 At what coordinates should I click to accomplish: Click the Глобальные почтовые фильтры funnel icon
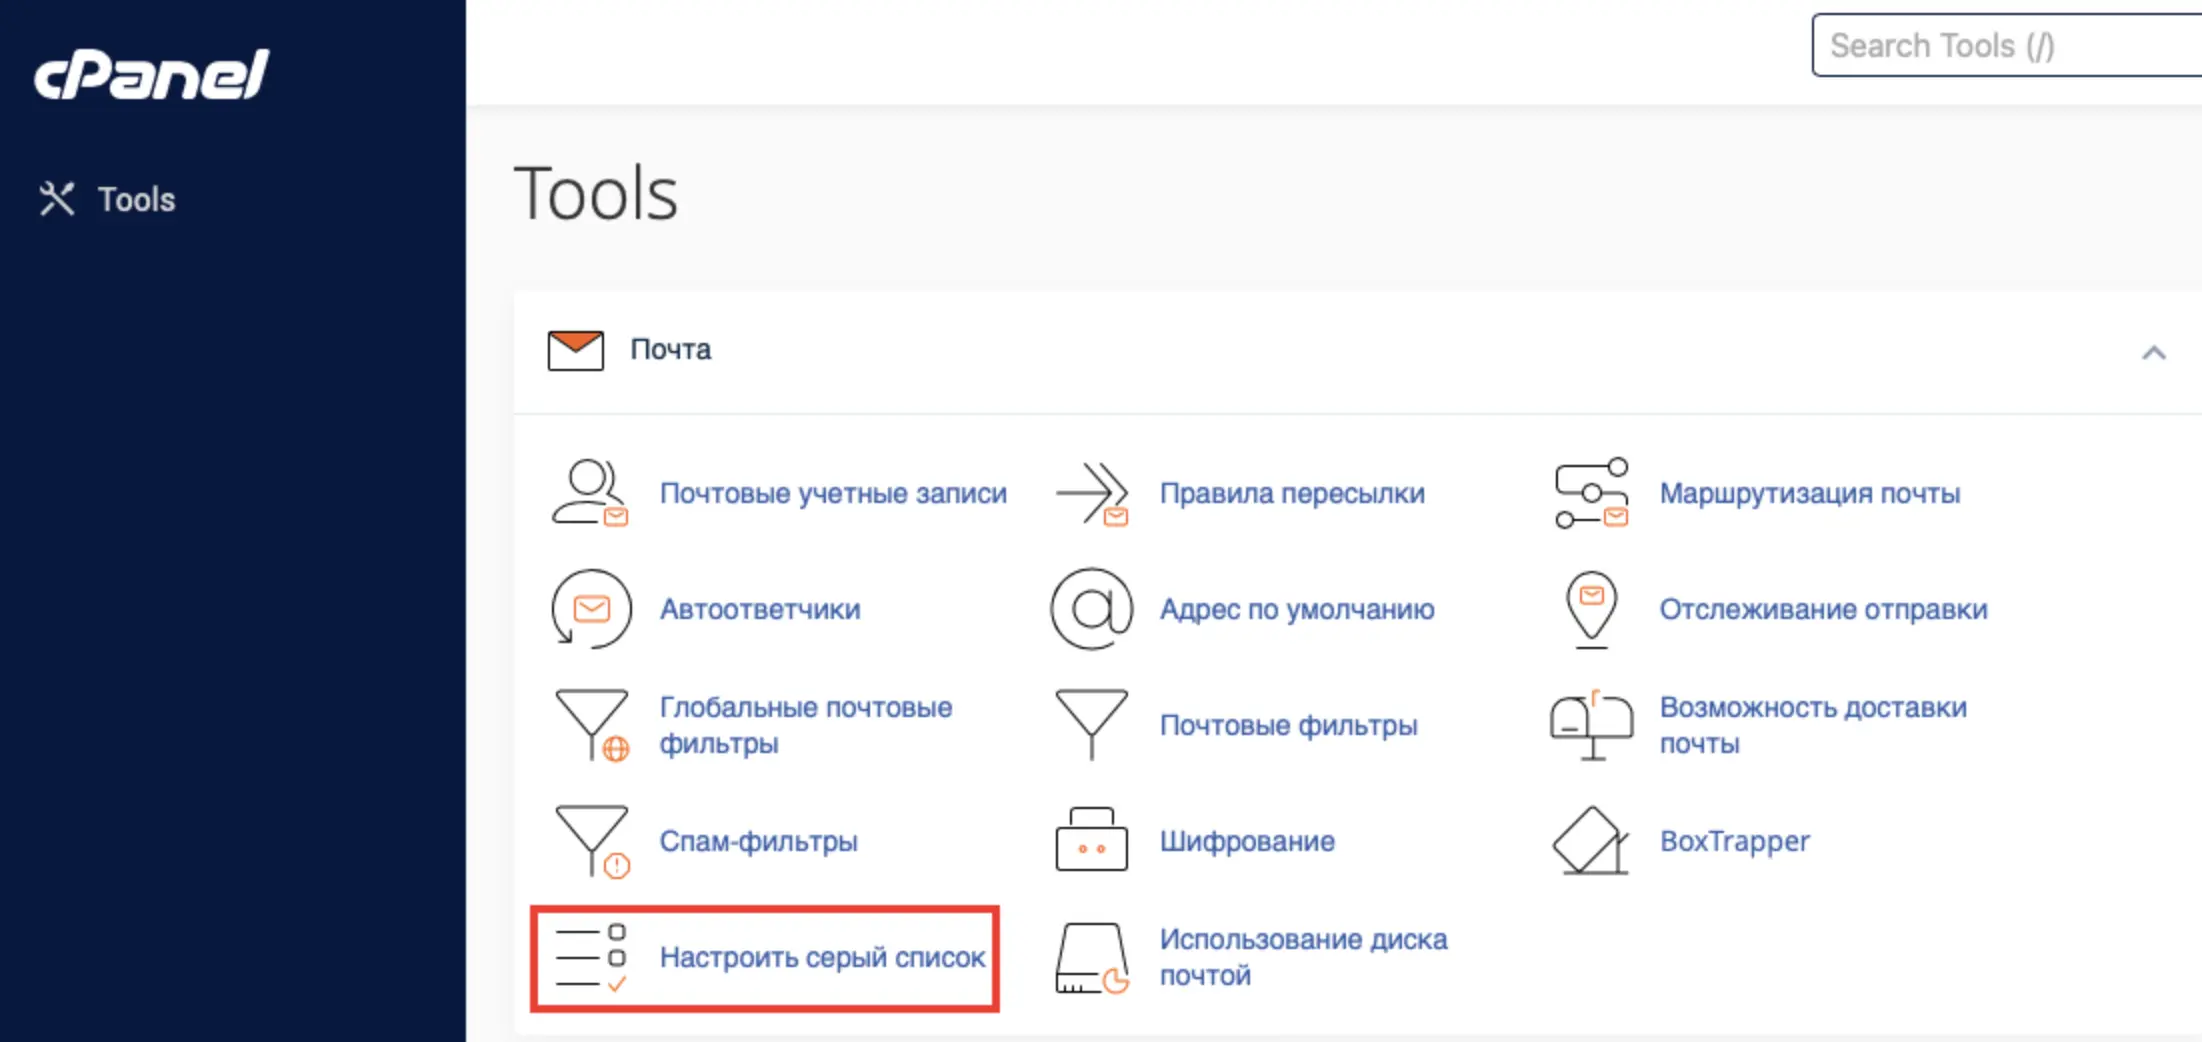point(592,725)
